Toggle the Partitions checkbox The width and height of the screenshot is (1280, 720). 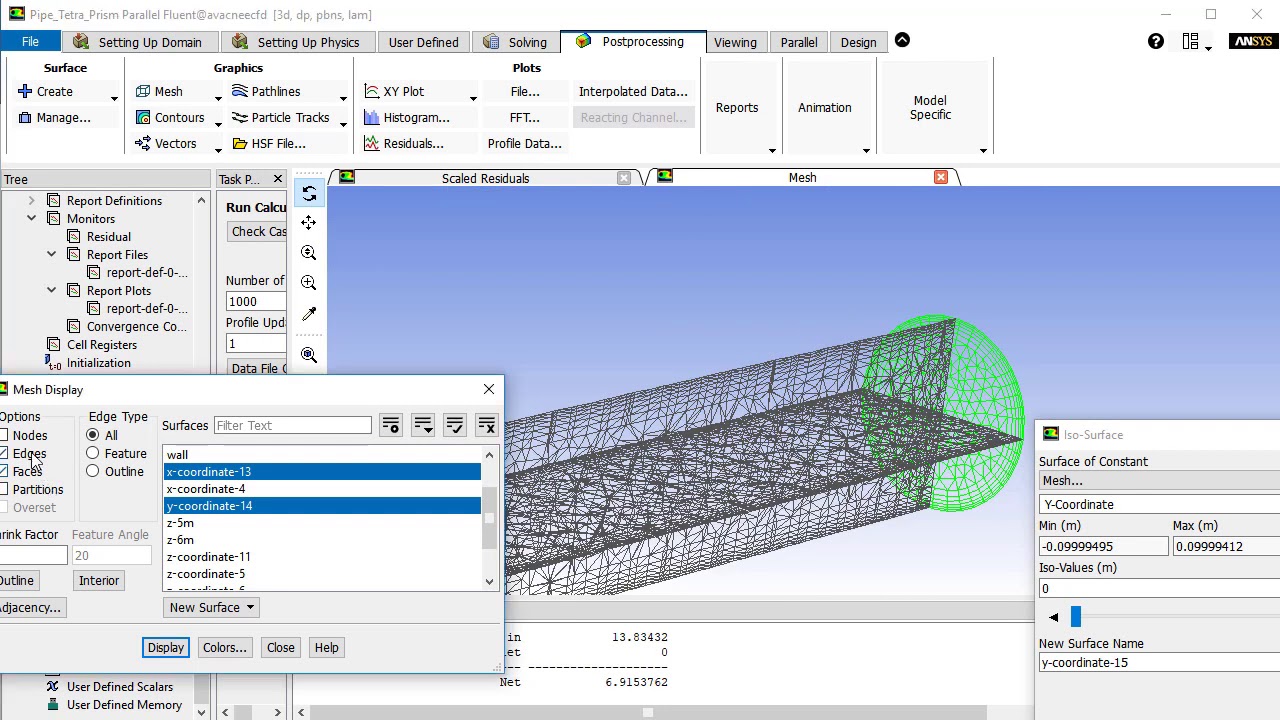4,489
